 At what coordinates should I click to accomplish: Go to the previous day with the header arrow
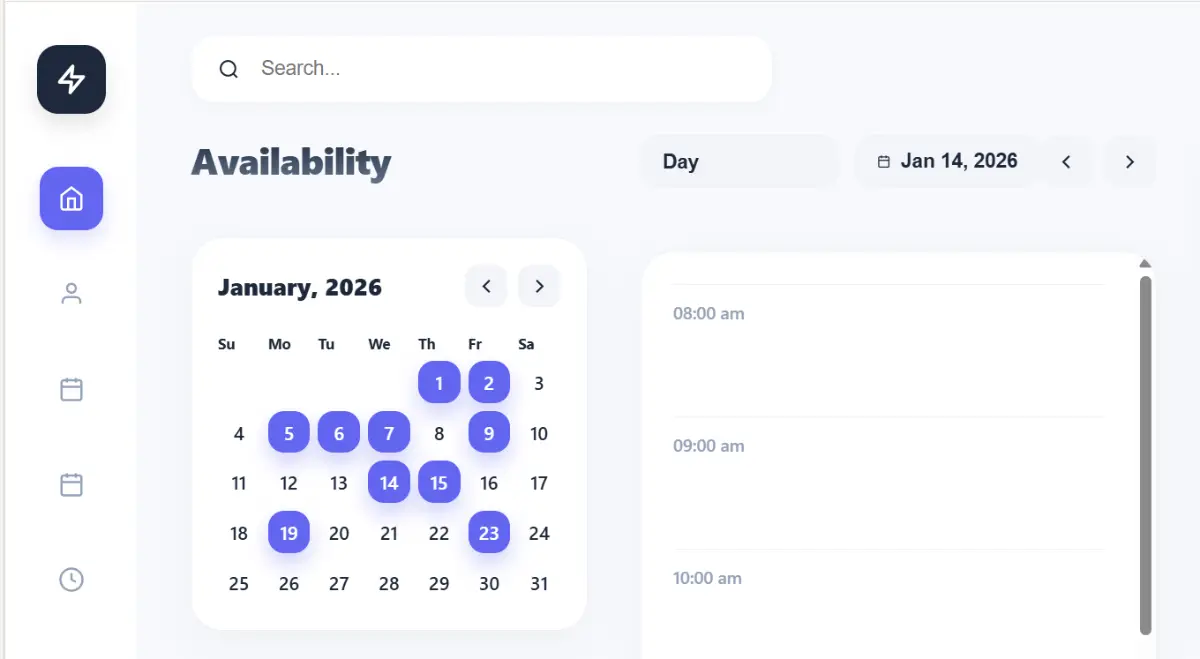pyautogui.click(x=1066, y=162)
